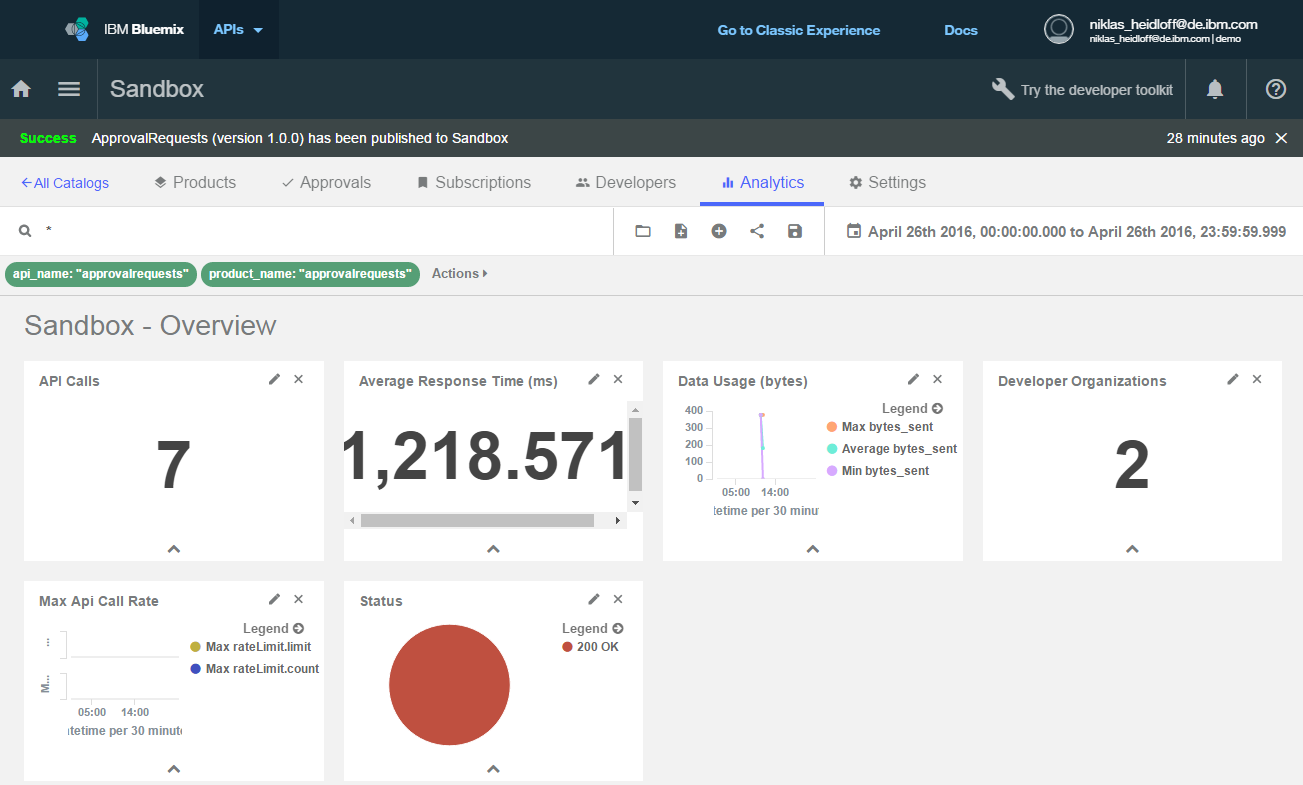Click the niklas_heidloff@de.ibm.com account name
Viewport: 1303px width, 785px height.
(1173, 24)
